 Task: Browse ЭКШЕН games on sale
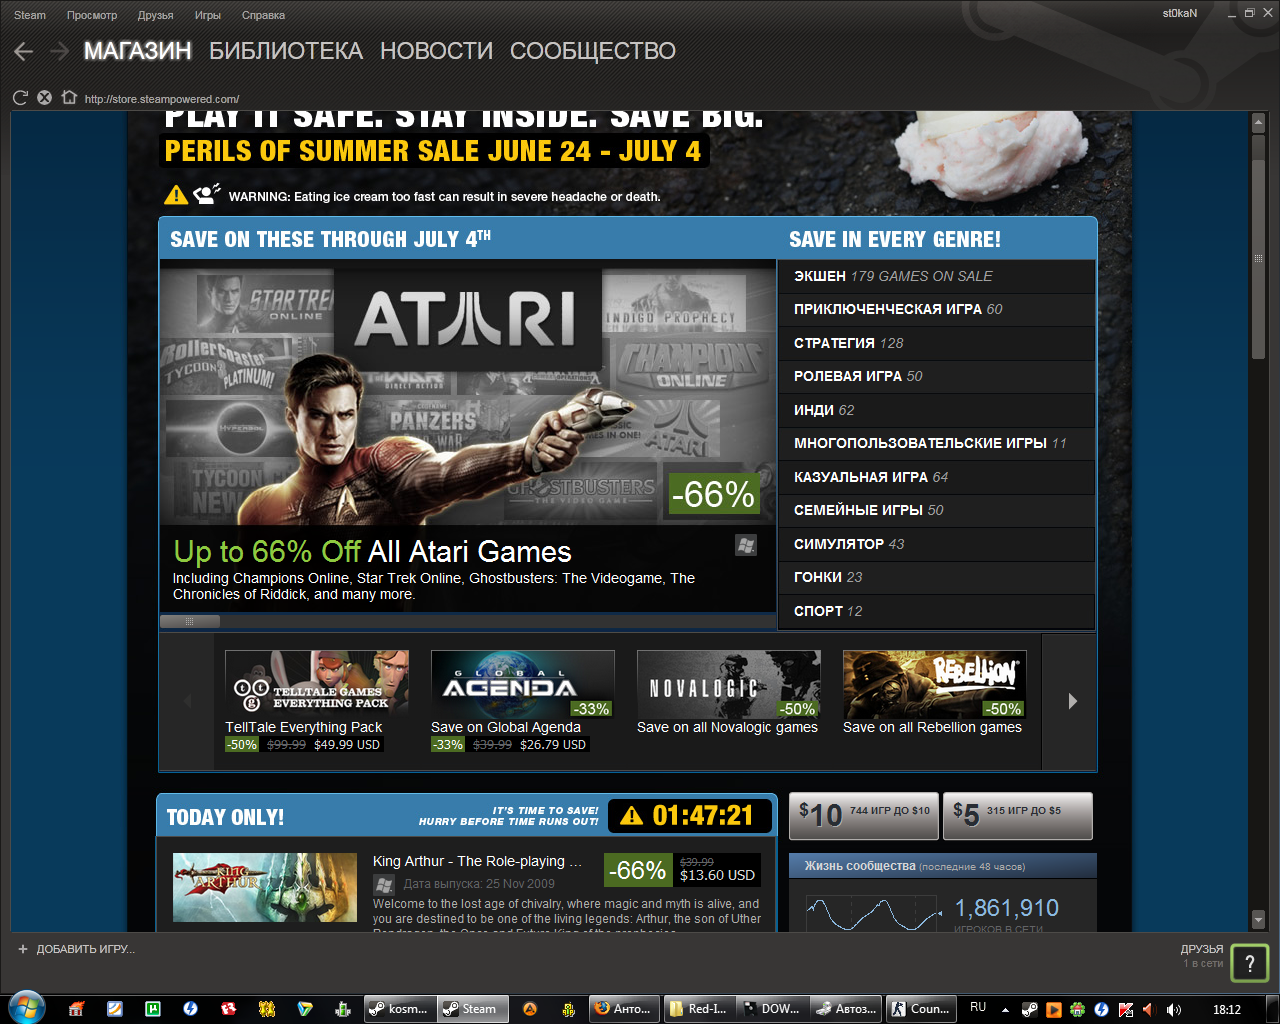[x=936, y=276]
